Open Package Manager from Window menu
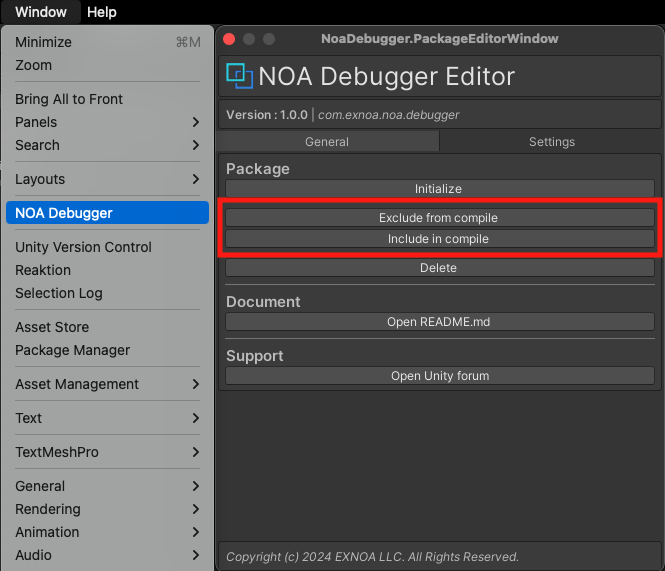665x571 pixels. pos(108,350)
